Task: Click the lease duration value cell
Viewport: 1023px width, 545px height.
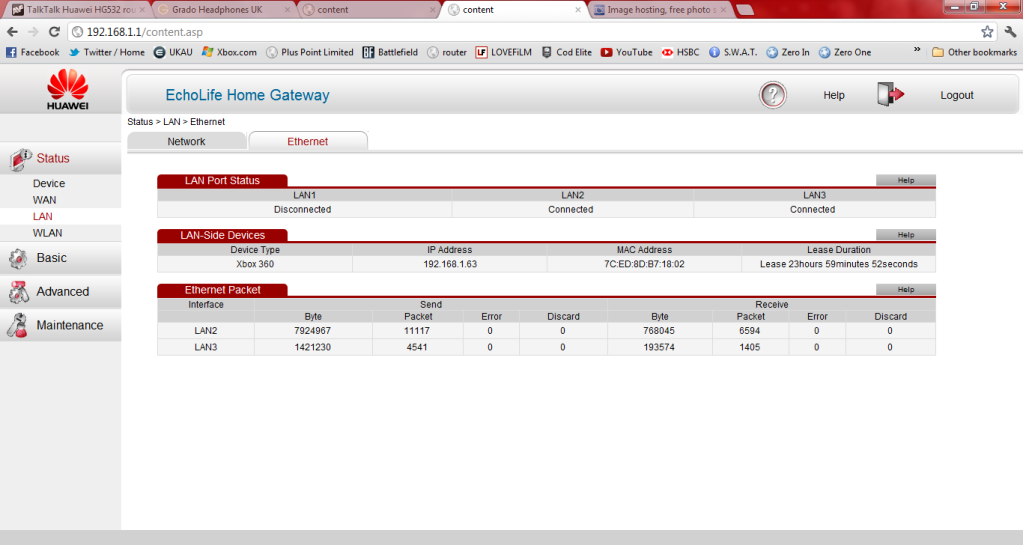Action: pos(838,264)
